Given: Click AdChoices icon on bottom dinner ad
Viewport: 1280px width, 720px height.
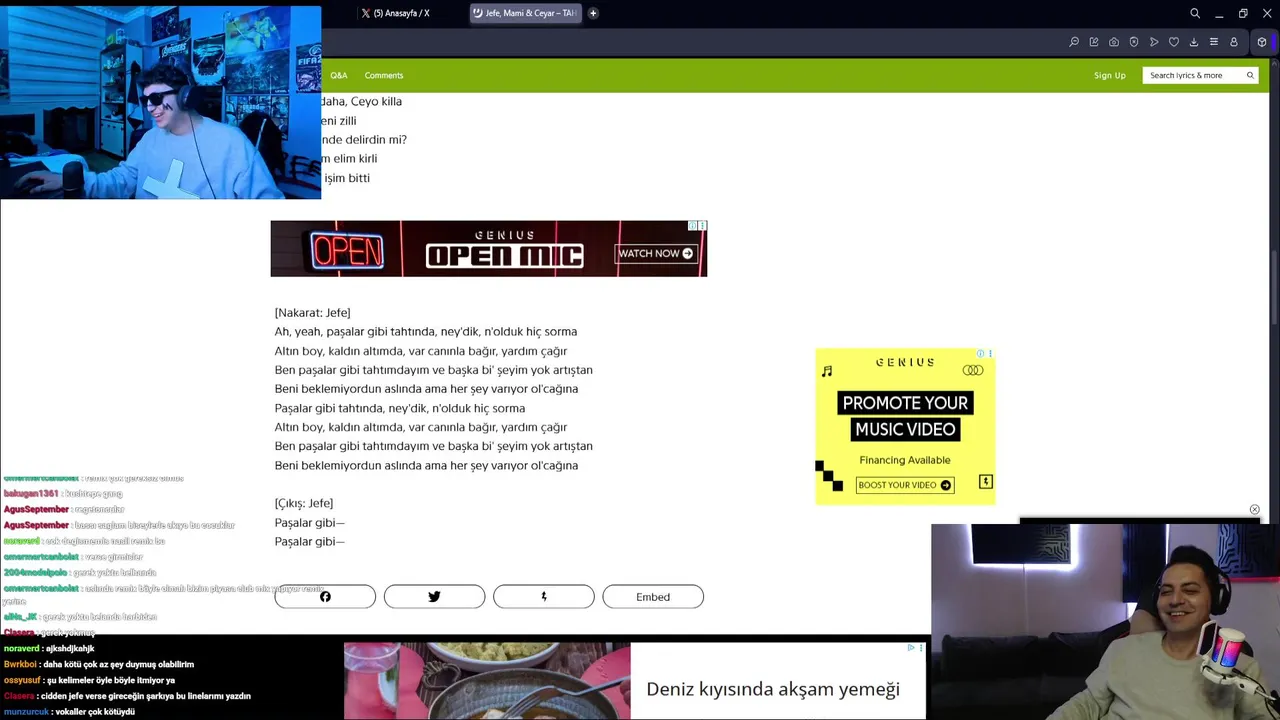Looking at the screenshot, I should click(x=911, y=648).
